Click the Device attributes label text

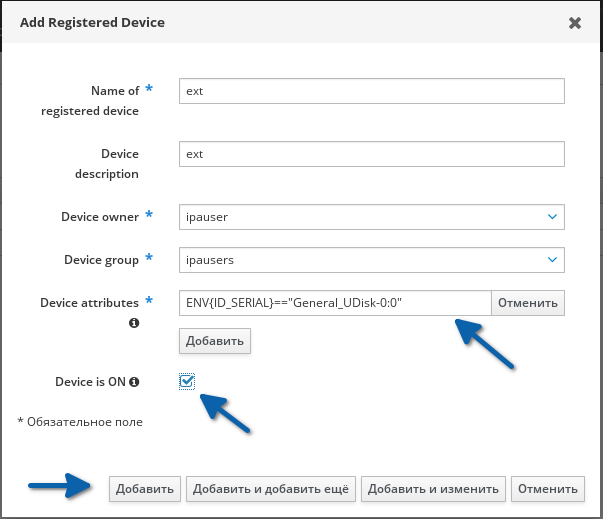[90, 302]
